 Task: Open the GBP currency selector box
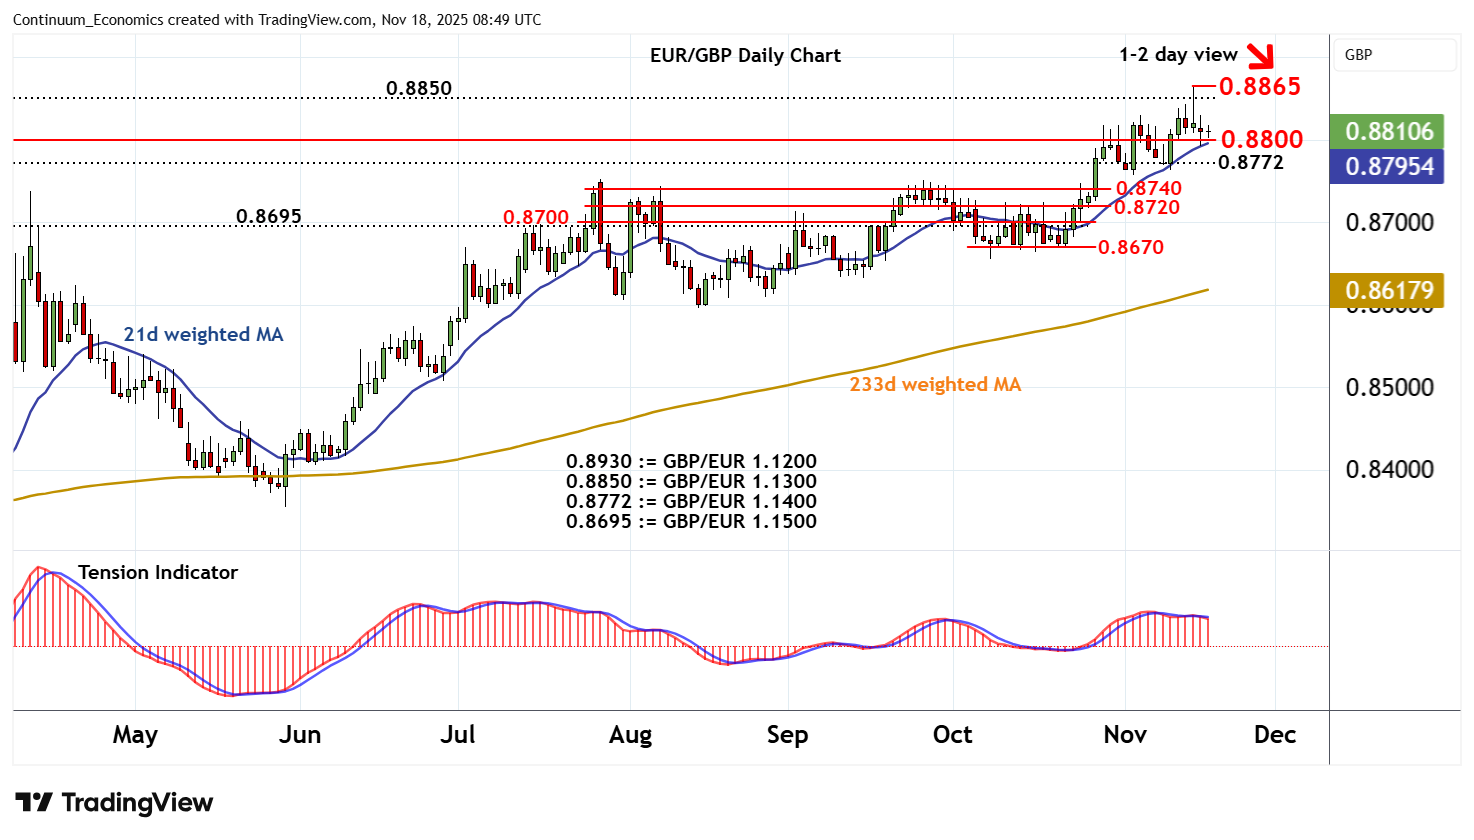click(x=1393, y=55)
